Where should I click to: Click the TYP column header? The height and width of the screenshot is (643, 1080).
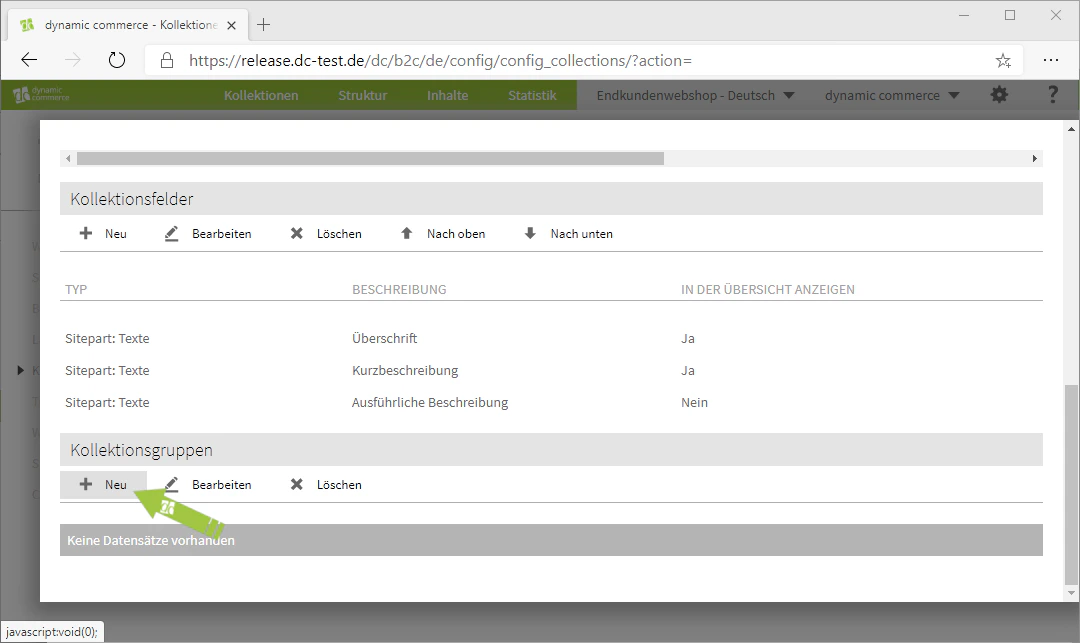tap(76, 290)
